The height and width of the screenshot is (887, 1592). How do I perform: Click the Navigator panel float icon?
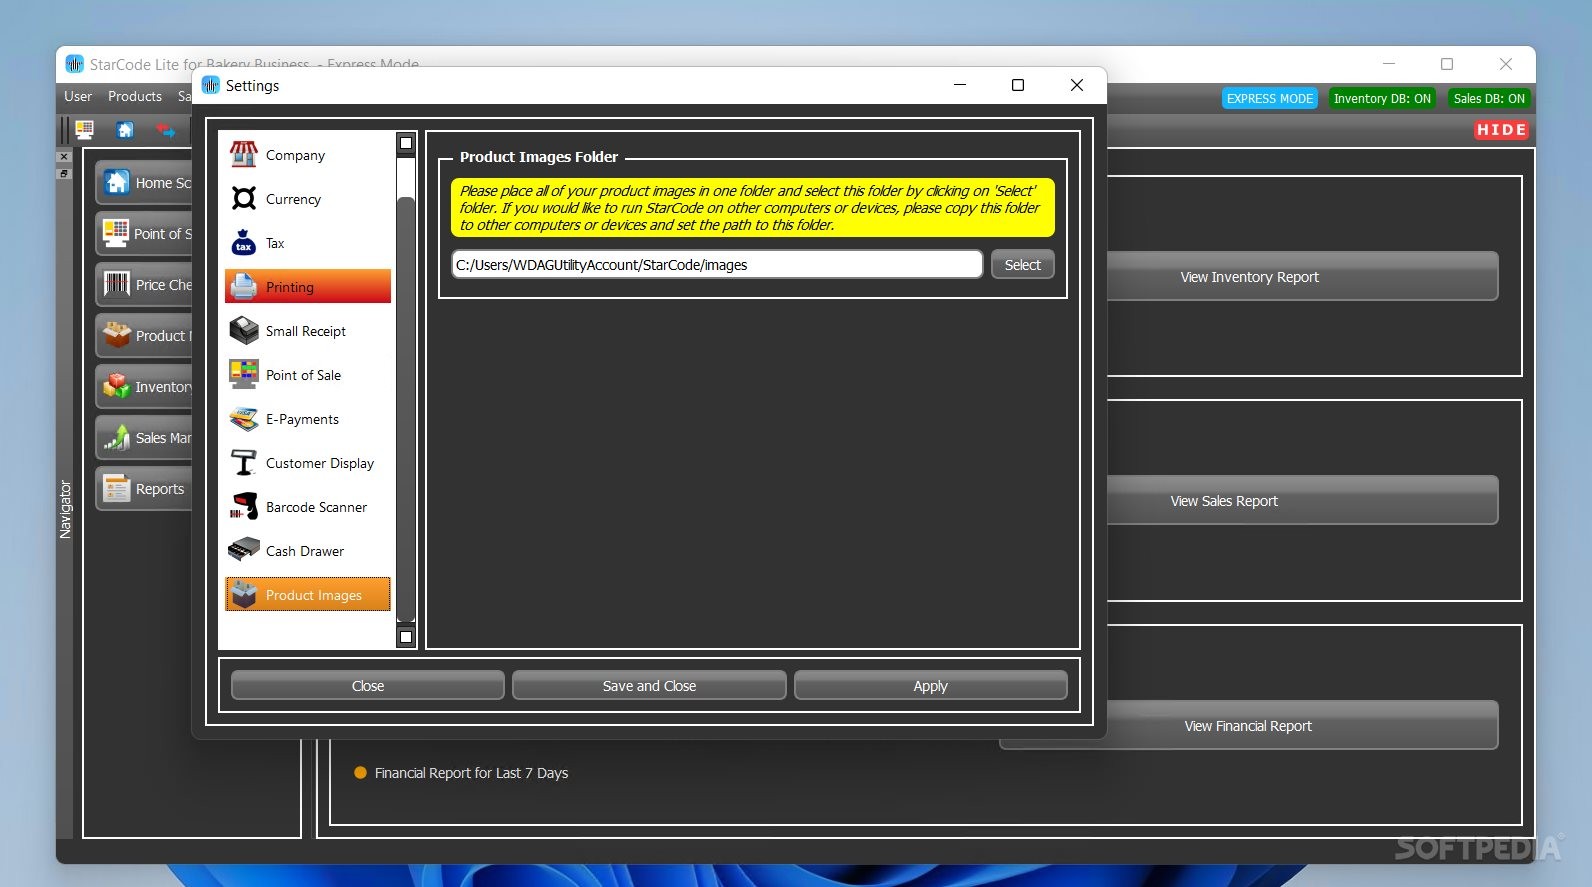click(64, 174)
